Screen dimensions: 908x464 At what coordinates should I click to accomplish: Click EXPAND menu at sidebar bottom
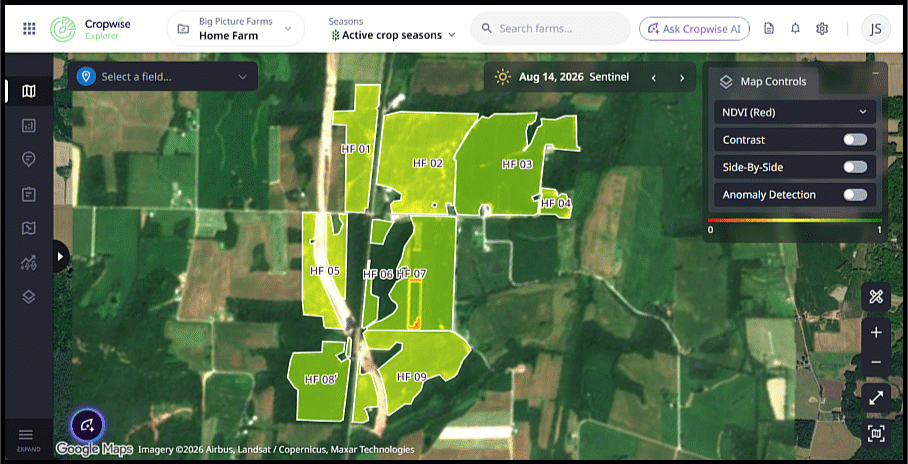[x=28, y=439]
